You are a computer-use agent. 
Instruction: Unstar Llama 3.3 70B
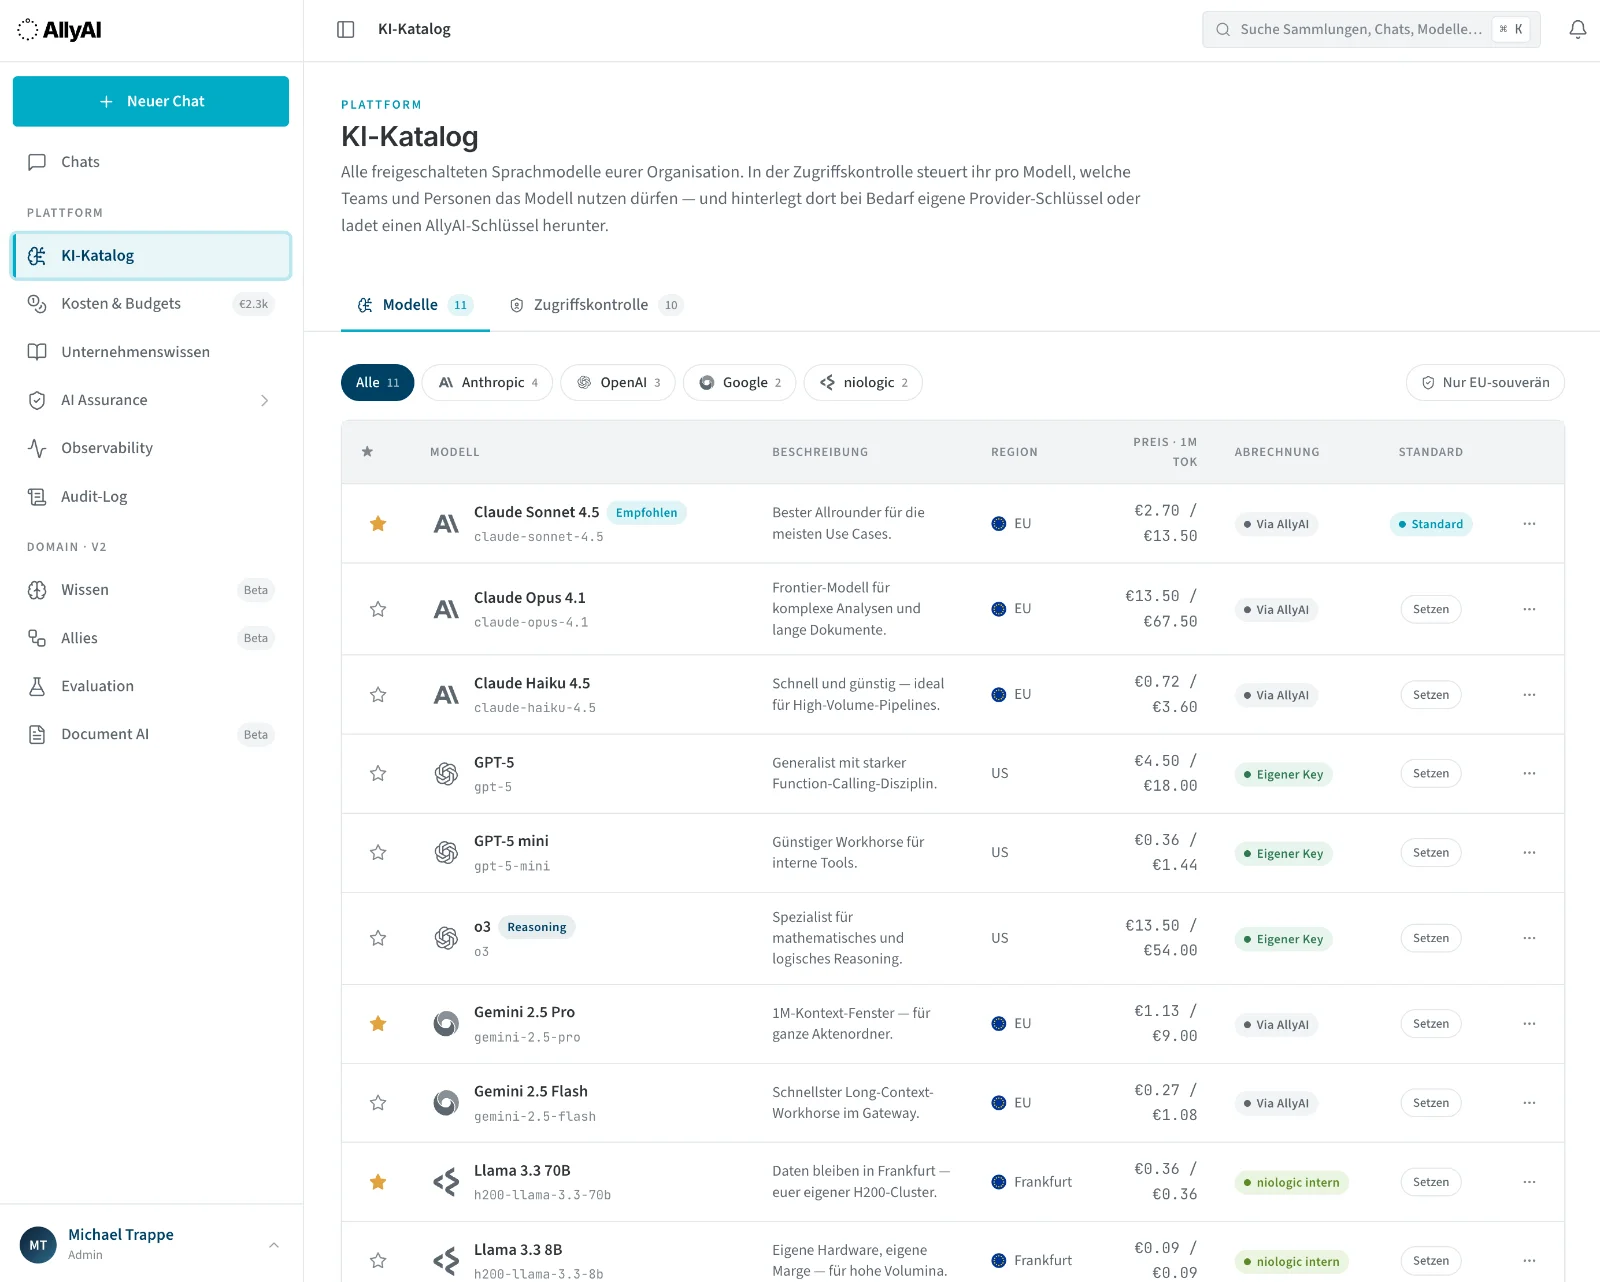click(x=378, y=1182)
